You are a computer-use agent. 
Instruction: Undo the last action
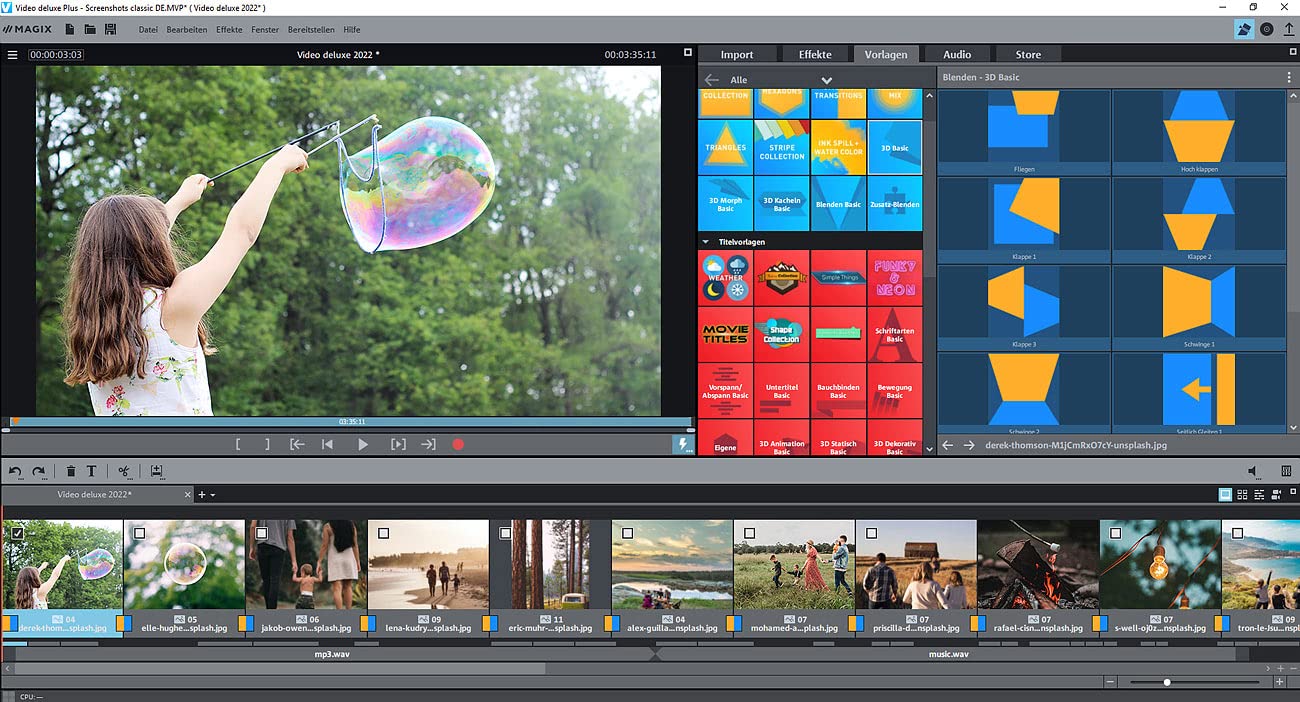pyautogui.click(x=15, y=471)
